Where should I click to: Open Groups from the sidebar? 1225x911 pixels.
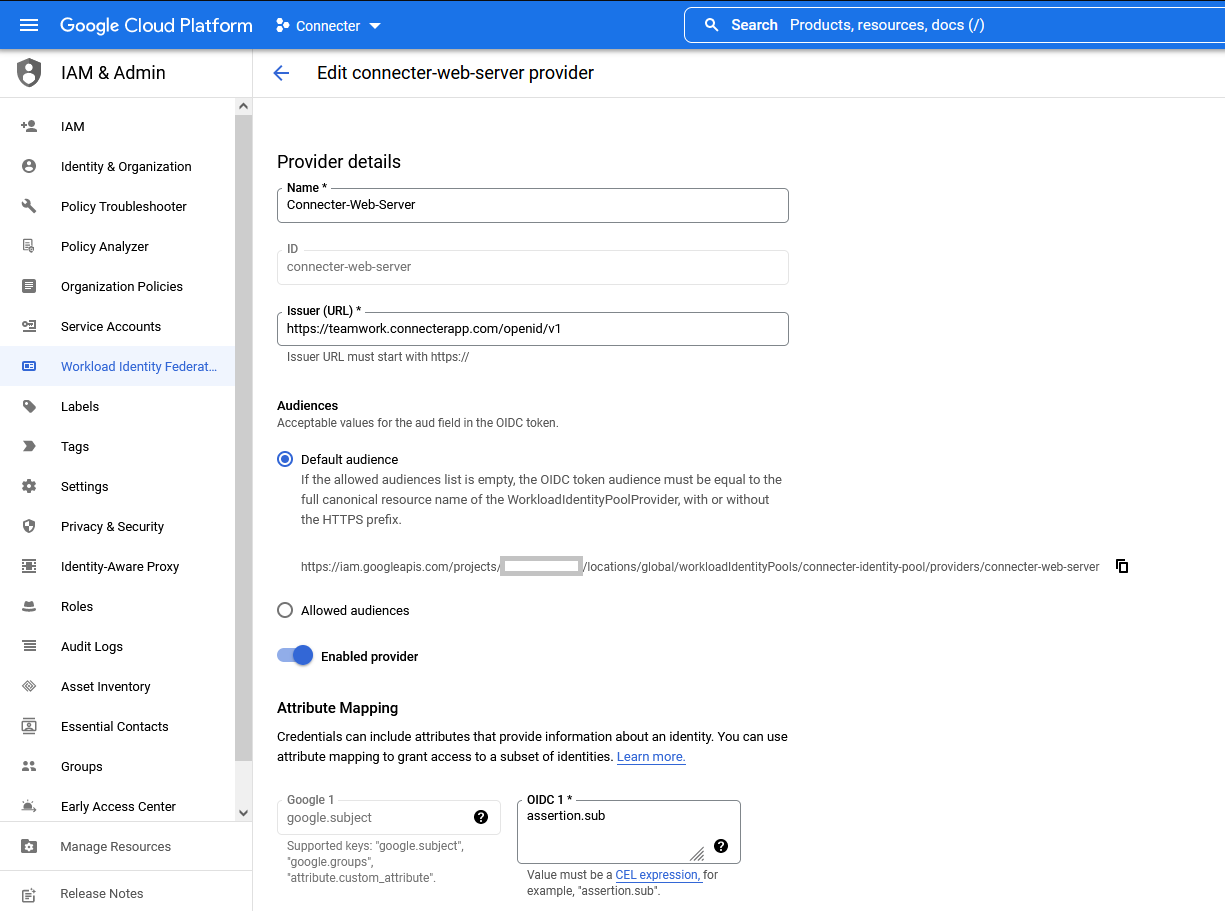pyautogui.click(x=80, y=766)
